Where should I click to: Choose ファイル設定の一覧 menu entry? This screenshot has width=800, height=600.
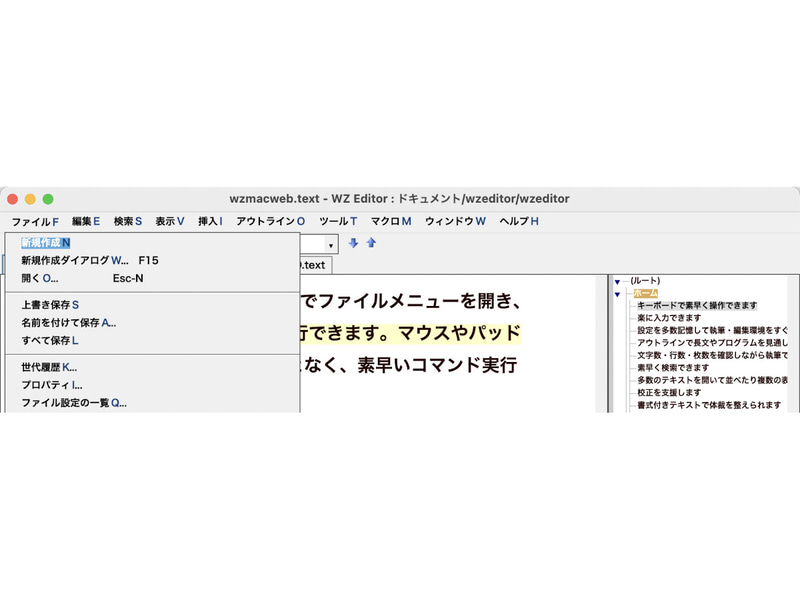pyautogui.click(x=152, y=403)
